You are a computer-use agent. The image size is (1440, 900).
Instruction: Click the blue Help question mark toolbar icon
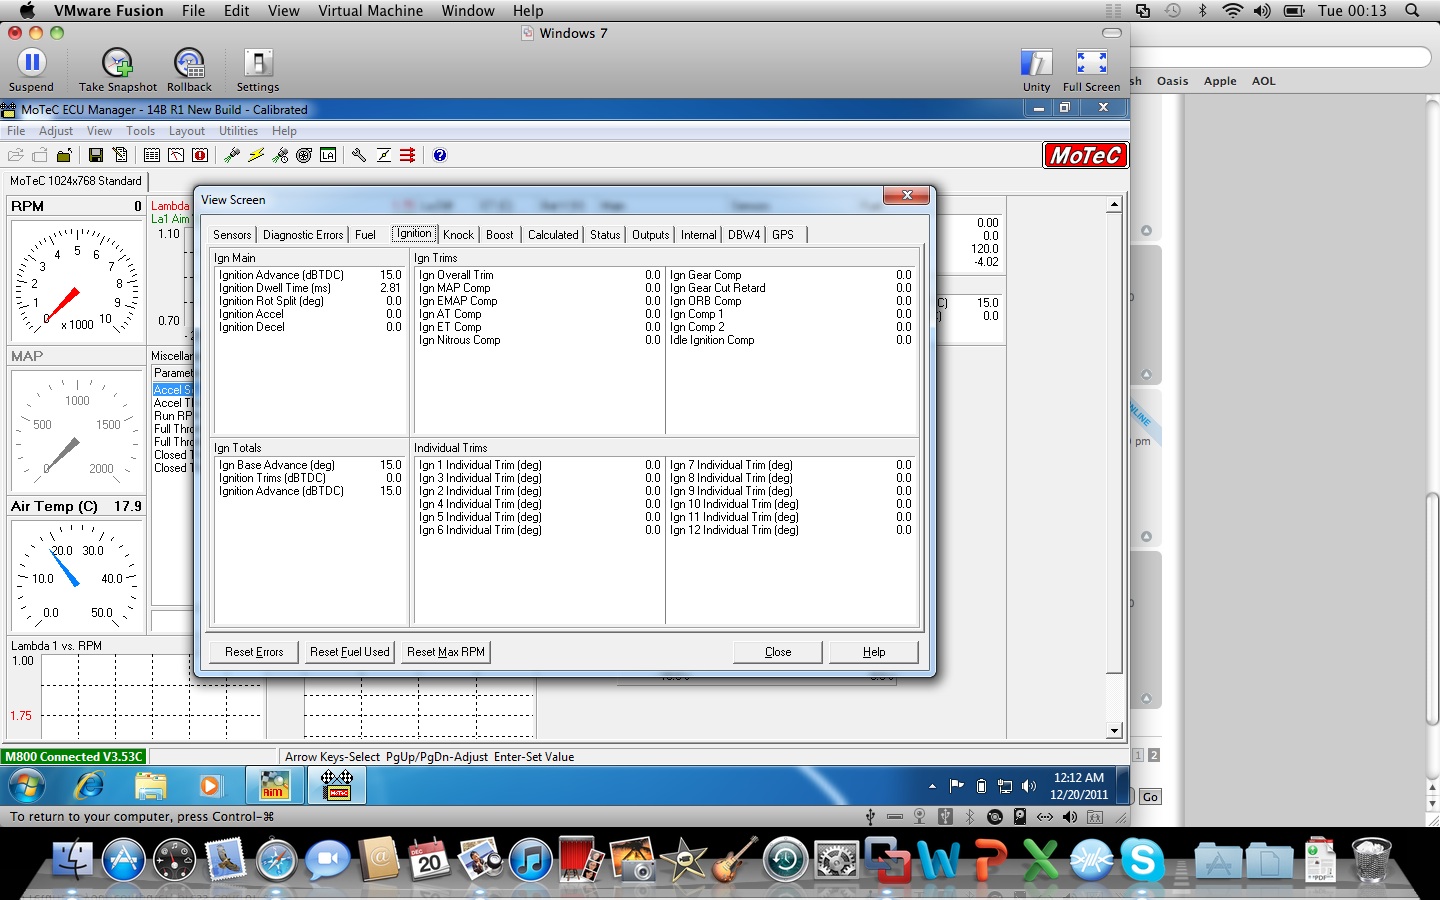(x=439, y=155)
